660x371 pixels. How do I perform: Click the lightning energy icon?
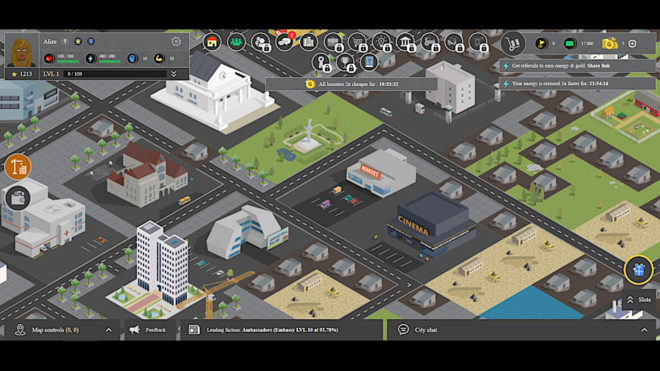click(x=90, y=59)
